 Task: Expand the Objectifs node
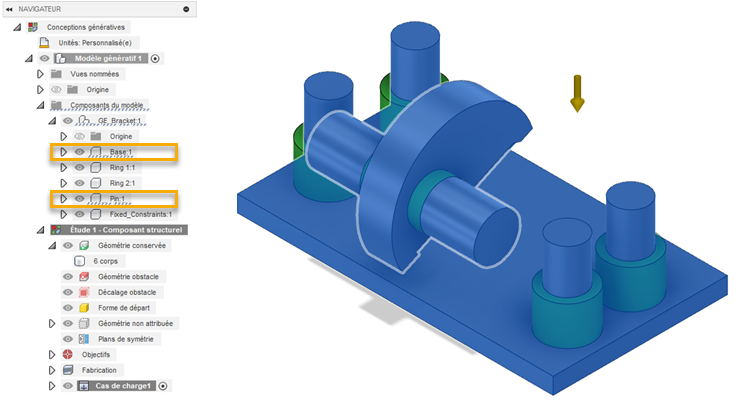pos(52,354)
